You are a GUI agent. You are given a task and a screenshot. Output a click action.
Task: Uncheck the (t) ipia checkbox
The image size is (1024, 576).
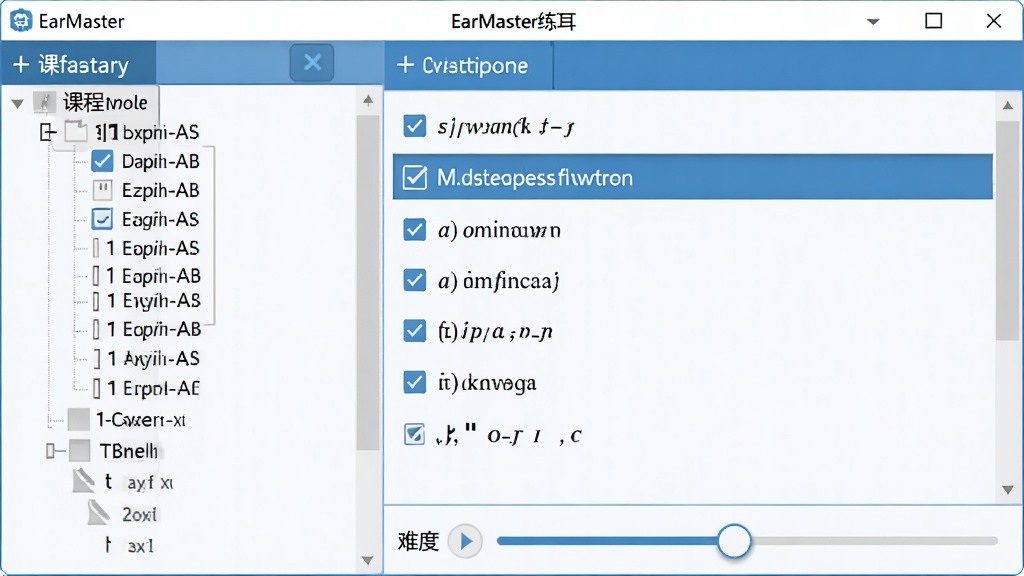click(415, 331)
